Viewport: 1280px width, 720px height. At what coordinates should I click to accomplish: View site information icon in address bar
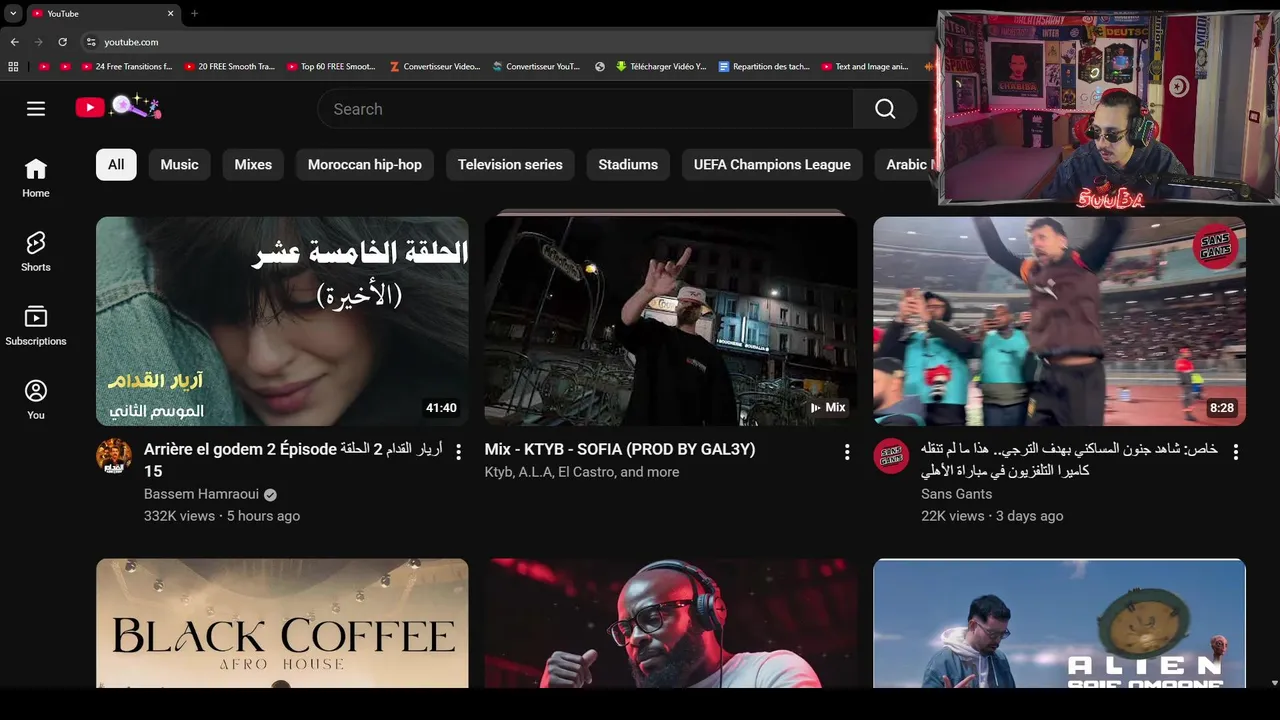coord(91,42)
